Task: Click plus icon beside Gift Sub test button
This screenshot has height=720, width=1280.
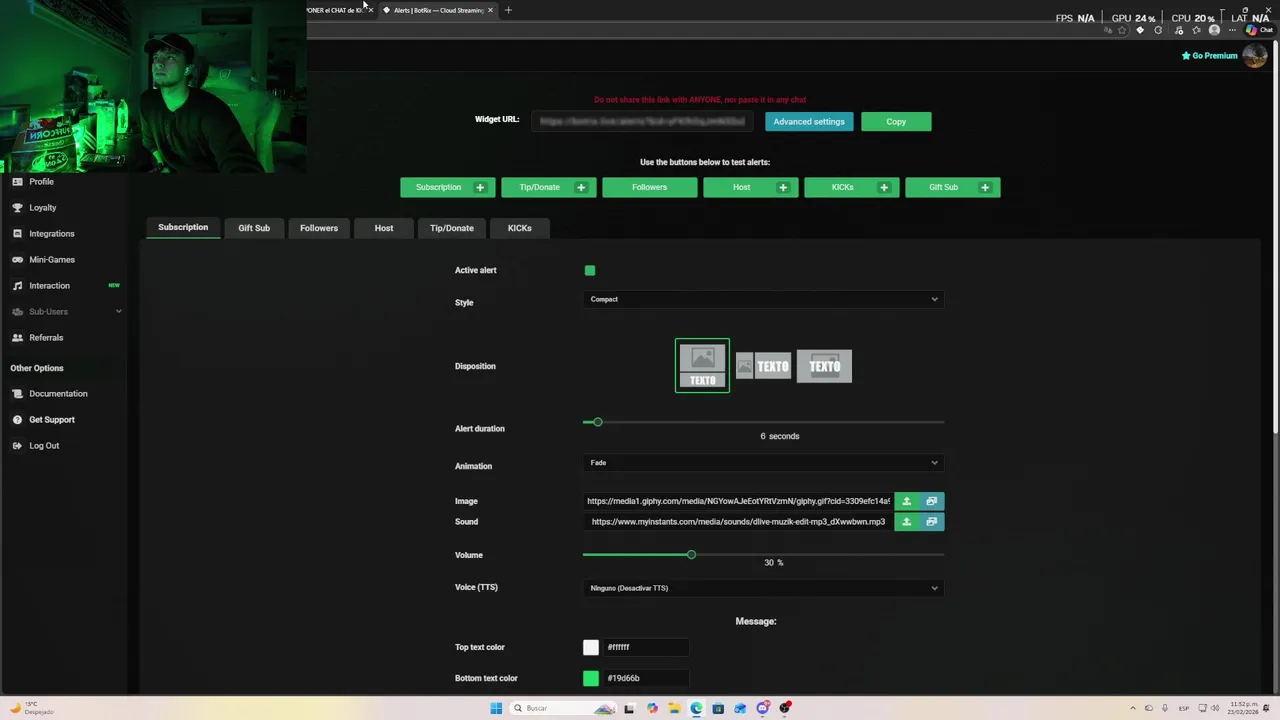Action: point(985,188)
